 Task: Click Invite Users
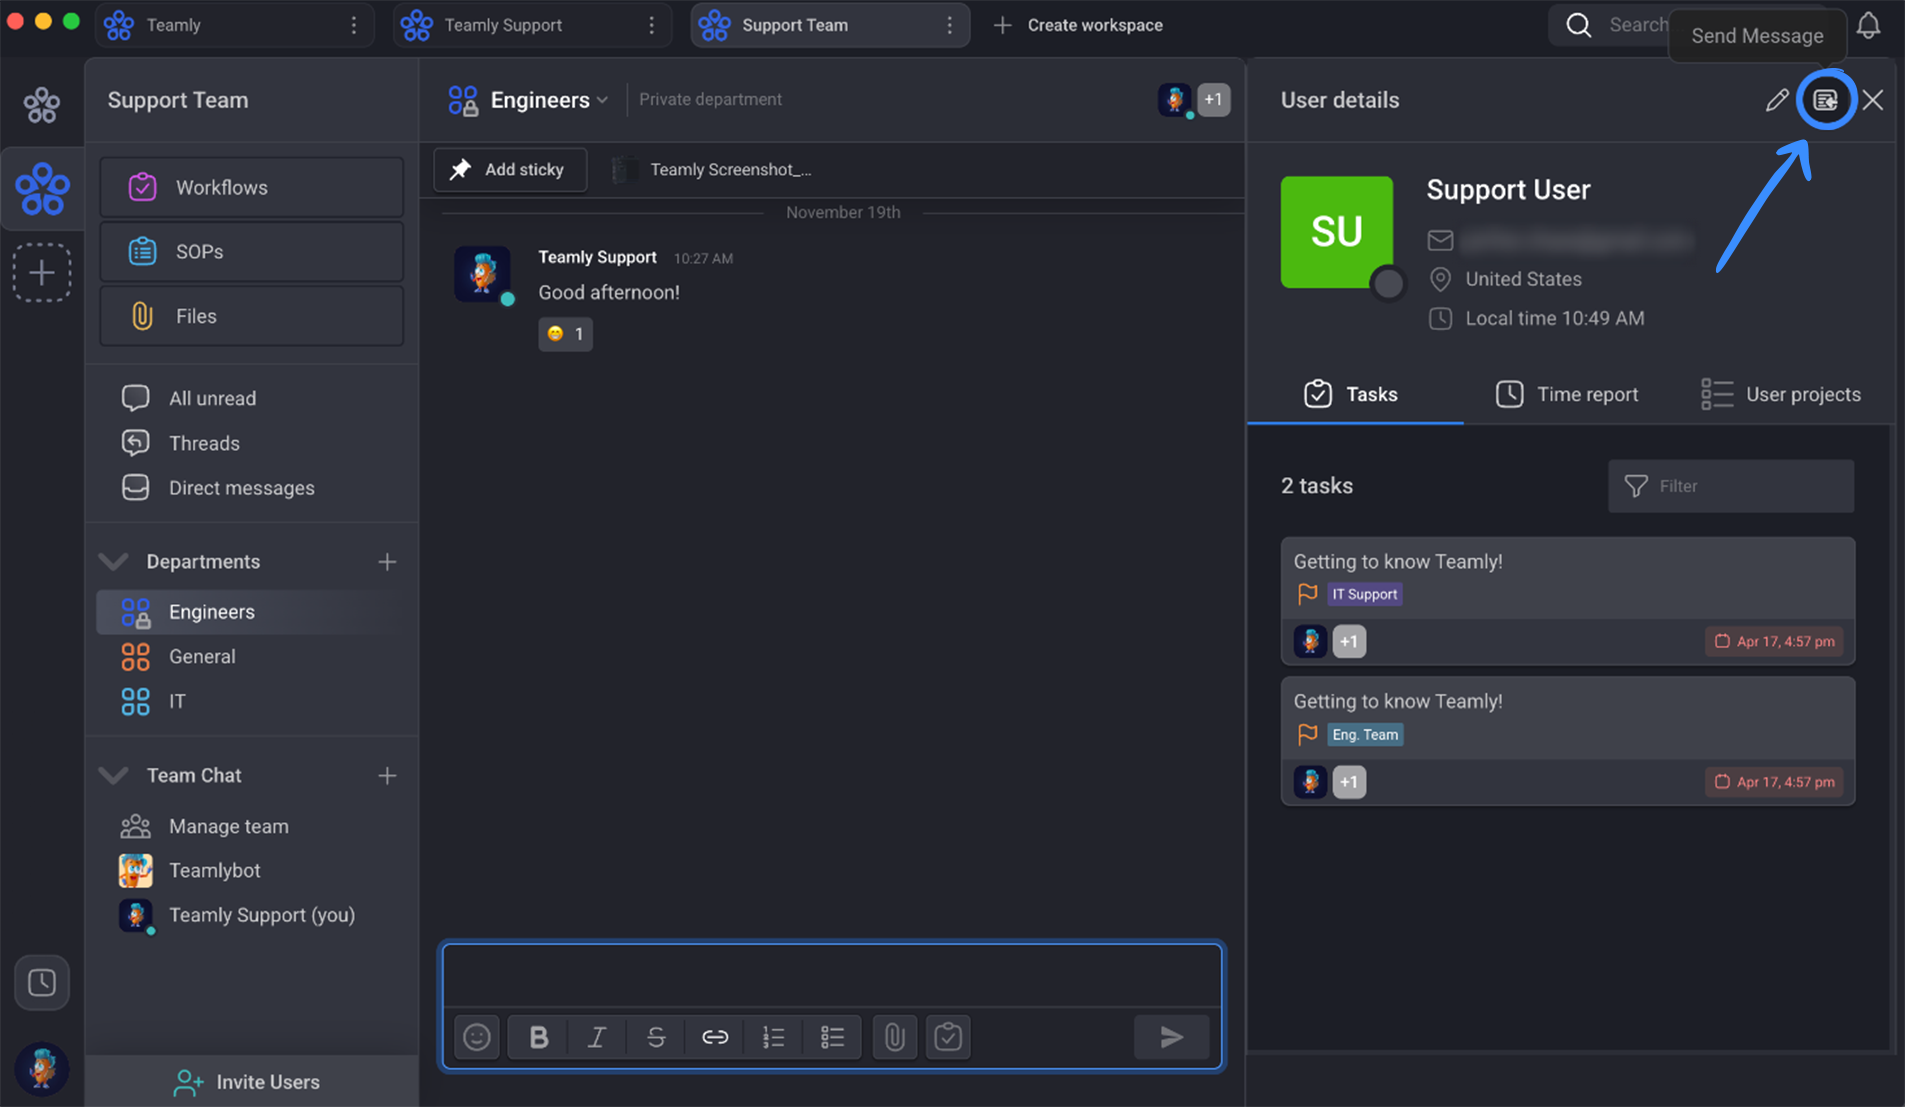pyautogui.click(x=247, y=1082)
